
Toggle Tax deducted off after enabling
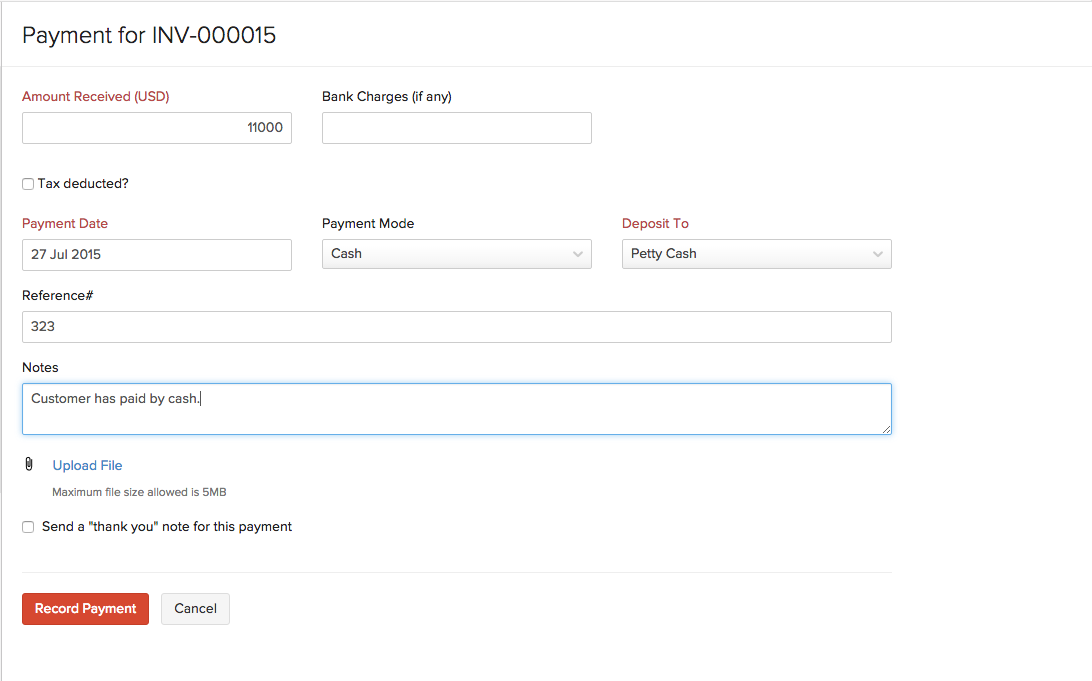pyautogui.click(x=27, y=183)
